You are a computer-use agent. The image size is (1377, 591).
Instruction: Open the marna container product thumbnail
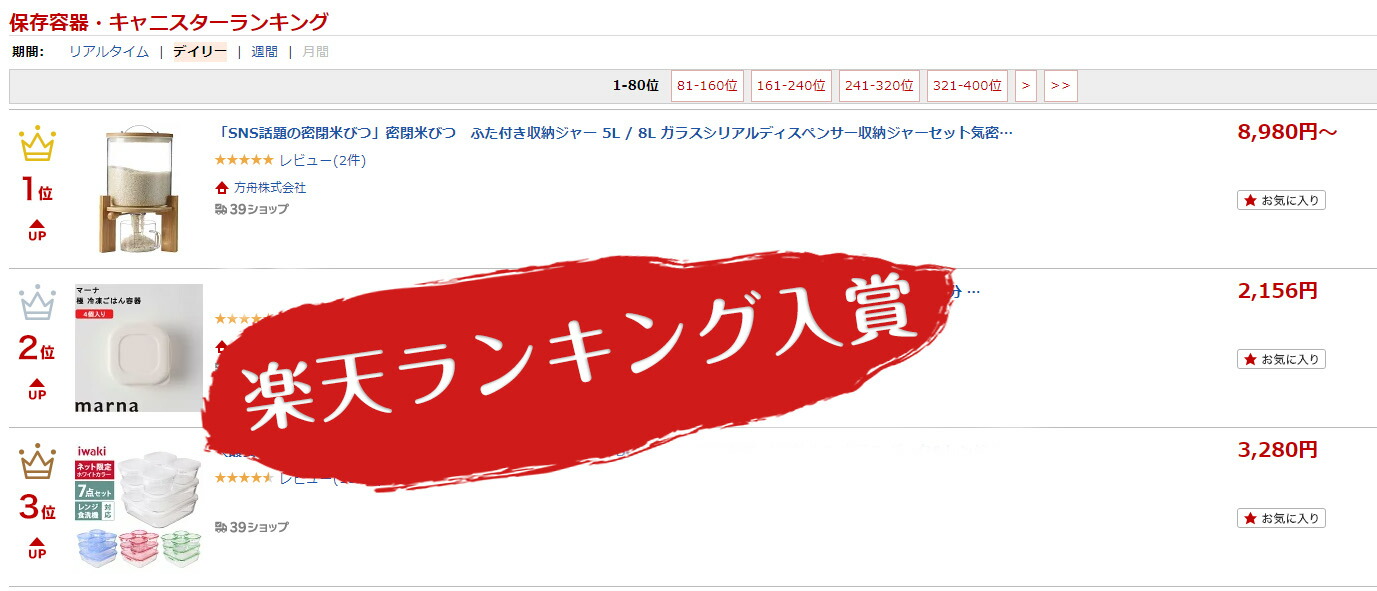click(139, 348)
